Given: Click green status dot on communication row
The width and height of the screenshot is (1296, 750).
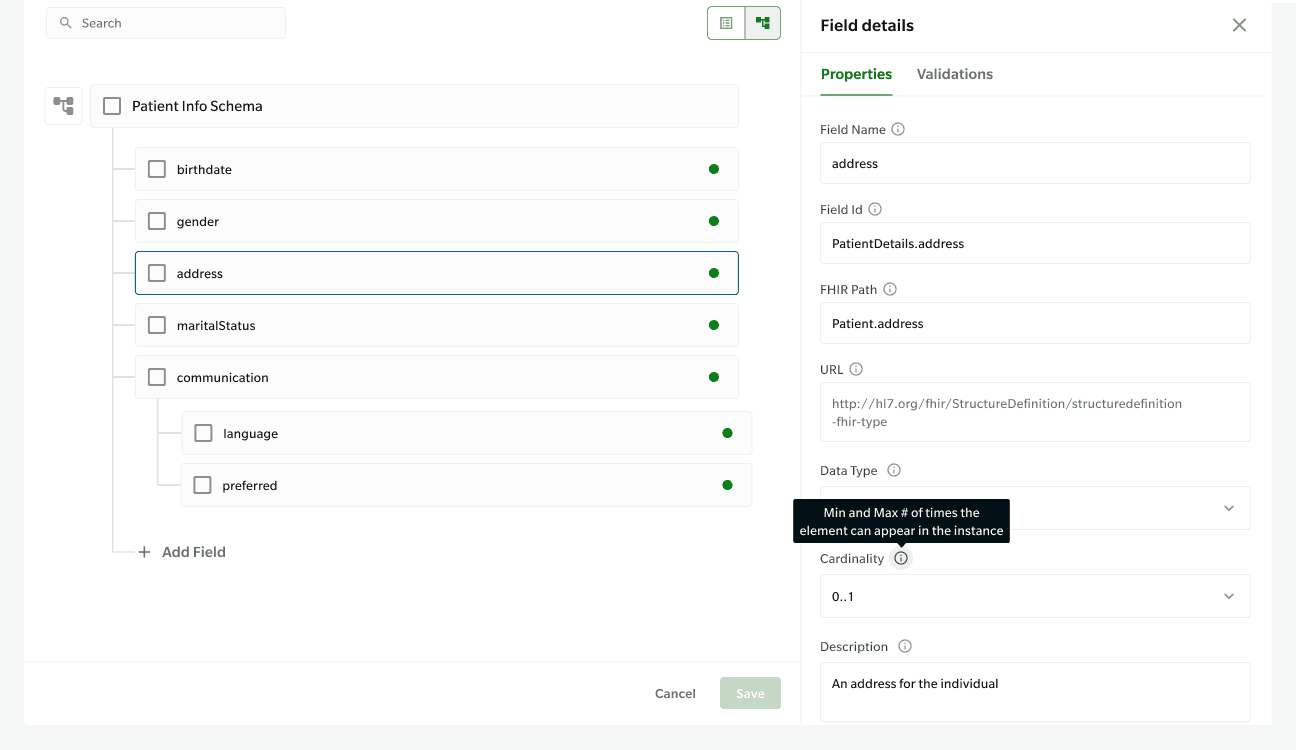Looking at the screenshot, I should click(x=714, y=377).
